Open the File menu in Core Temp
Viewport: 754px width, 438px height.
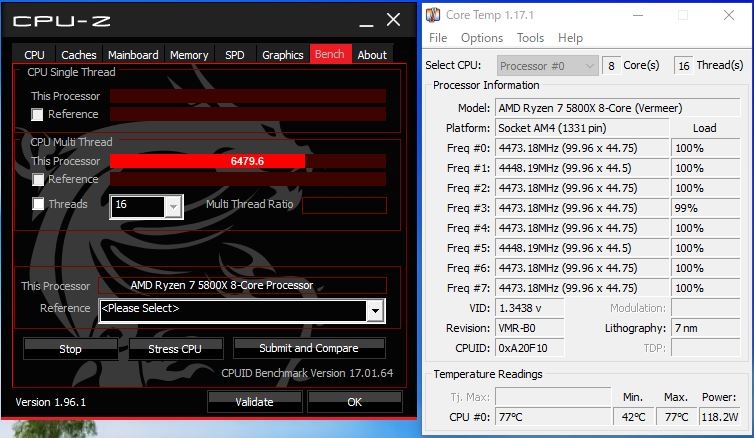[x=438, y=38]
